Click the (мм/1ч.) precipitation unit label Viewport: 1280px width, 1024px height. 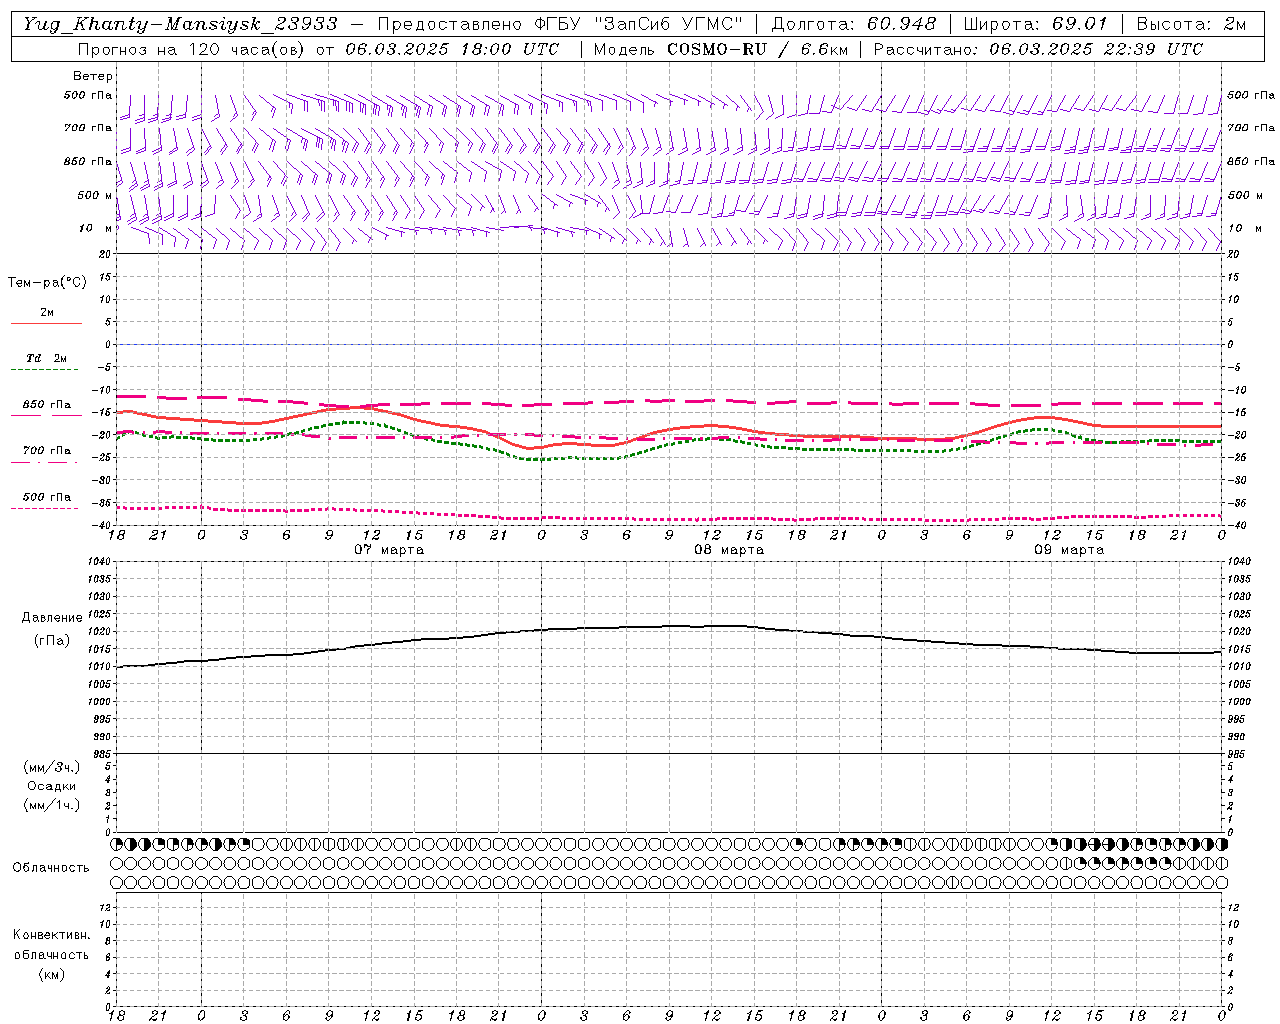[52, 805]
